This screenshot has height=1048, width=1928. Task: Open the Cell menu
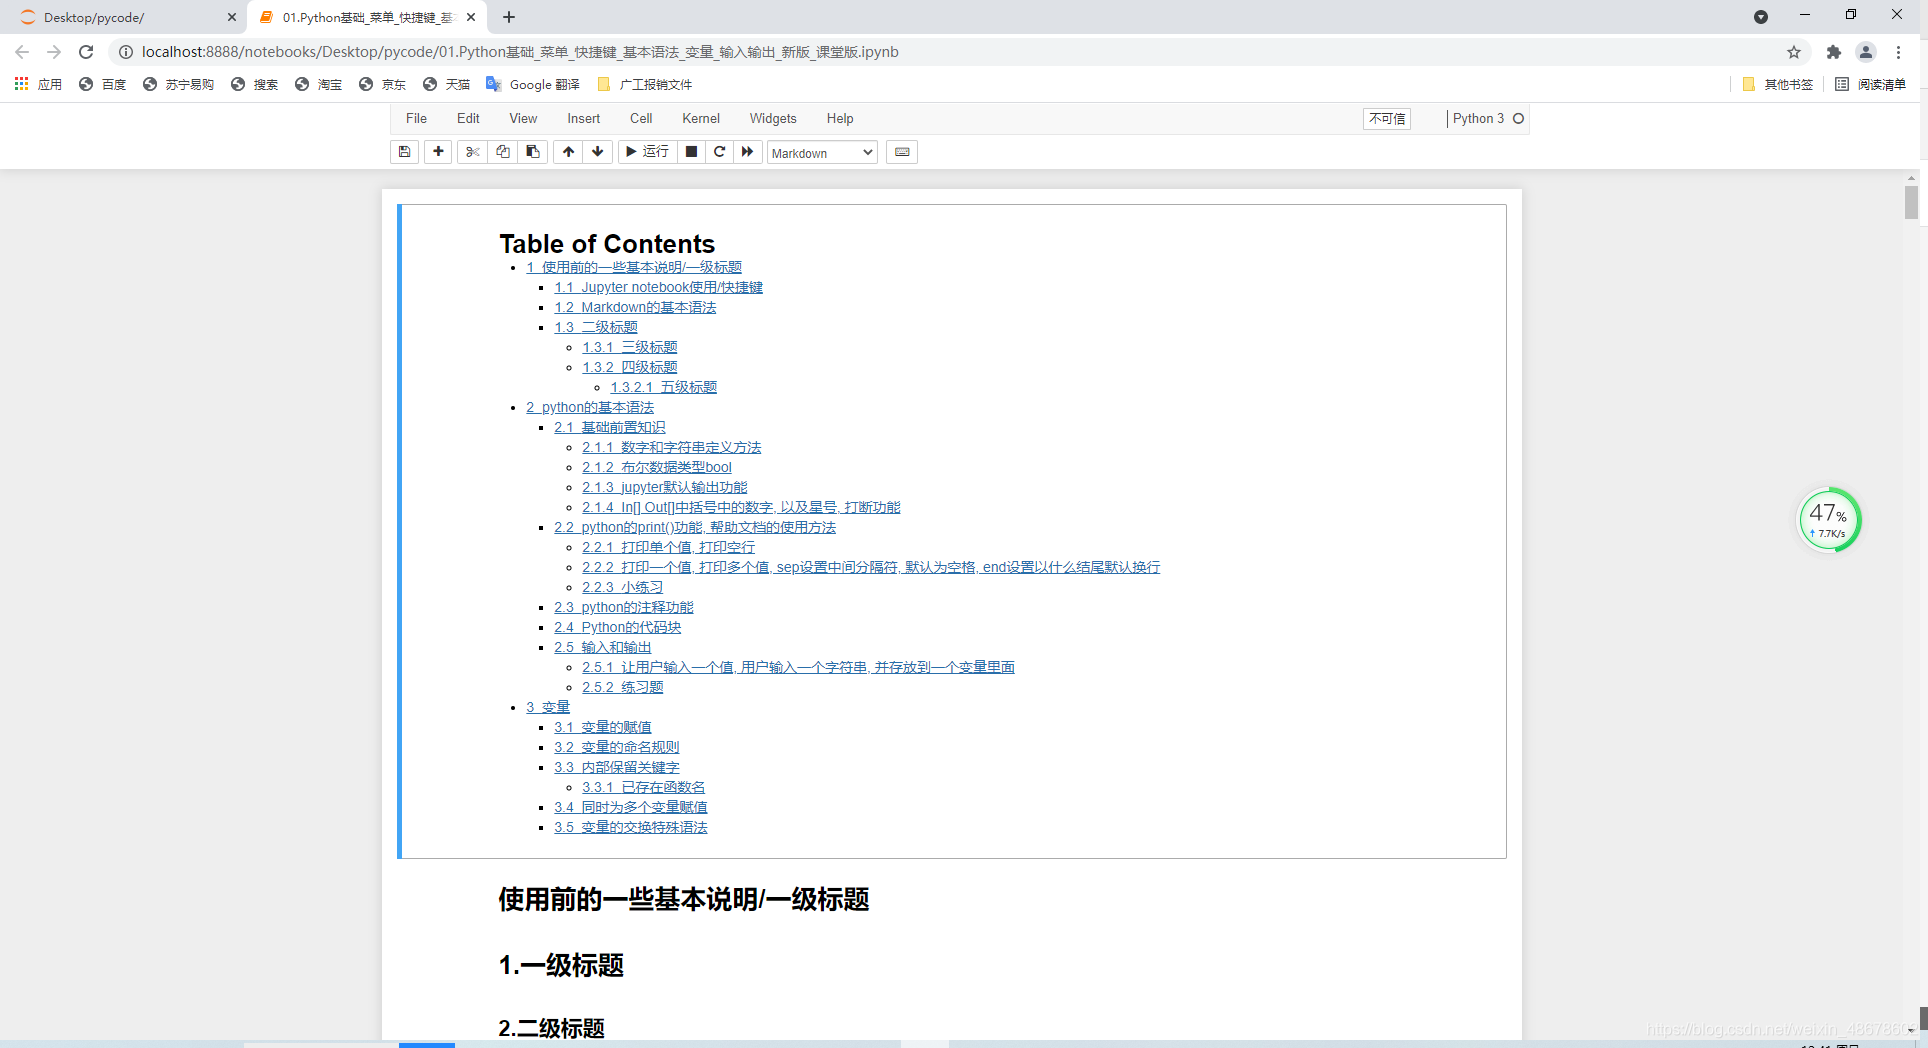pos(641,118)
